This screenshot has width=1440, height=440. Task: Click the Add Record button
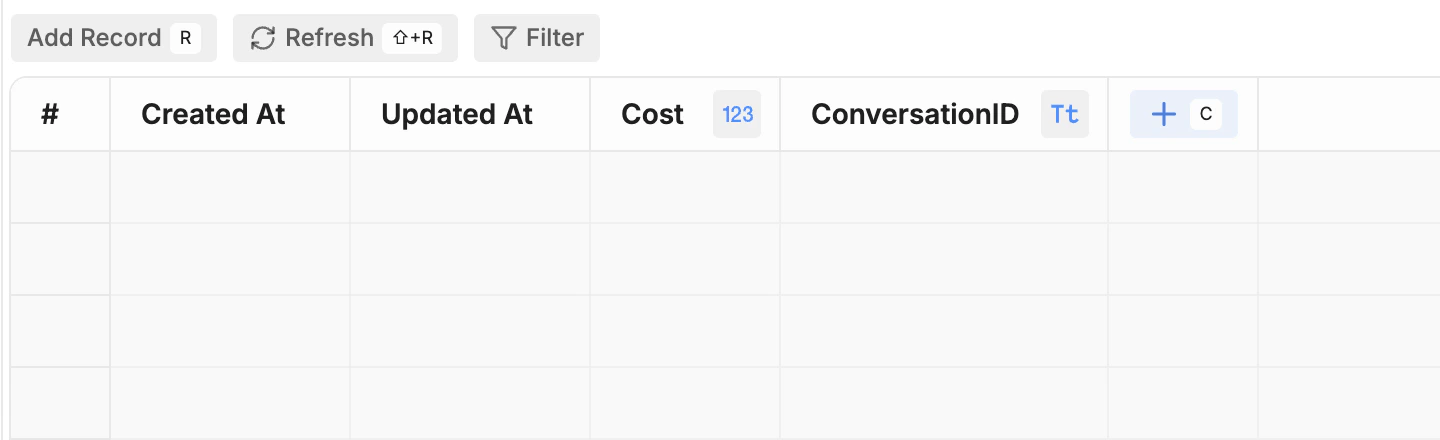(x=94, y=38)
